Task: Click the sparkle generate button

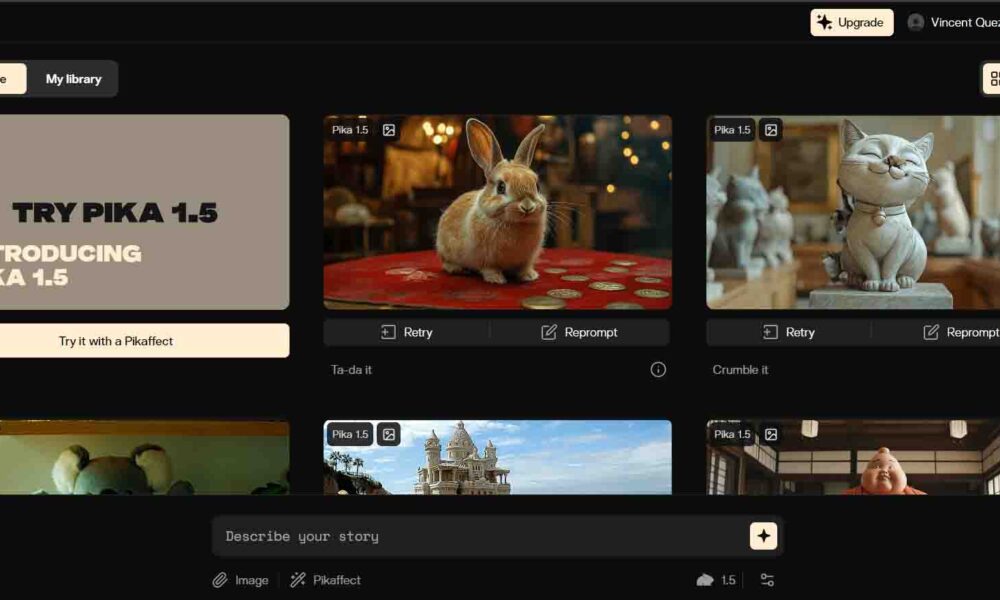Action: coord(763,536)
